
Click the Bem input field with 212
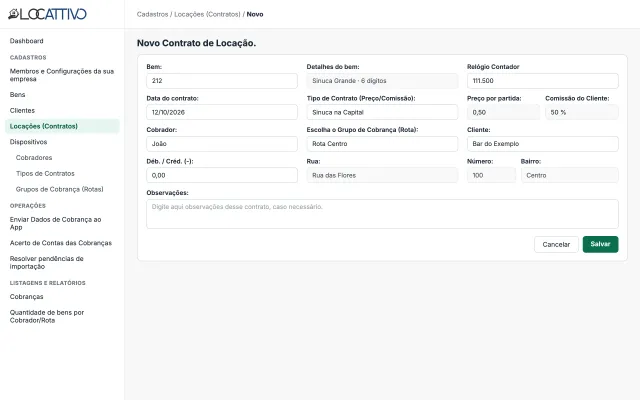222,81
